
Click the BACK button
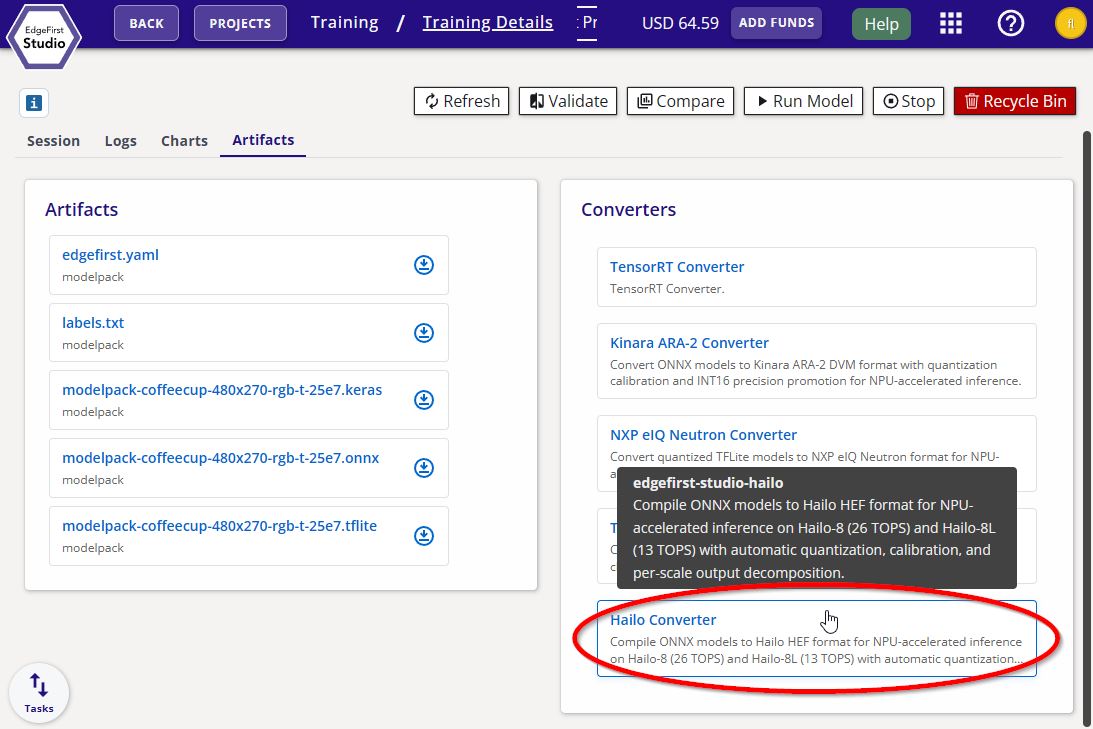pos(146,23)
